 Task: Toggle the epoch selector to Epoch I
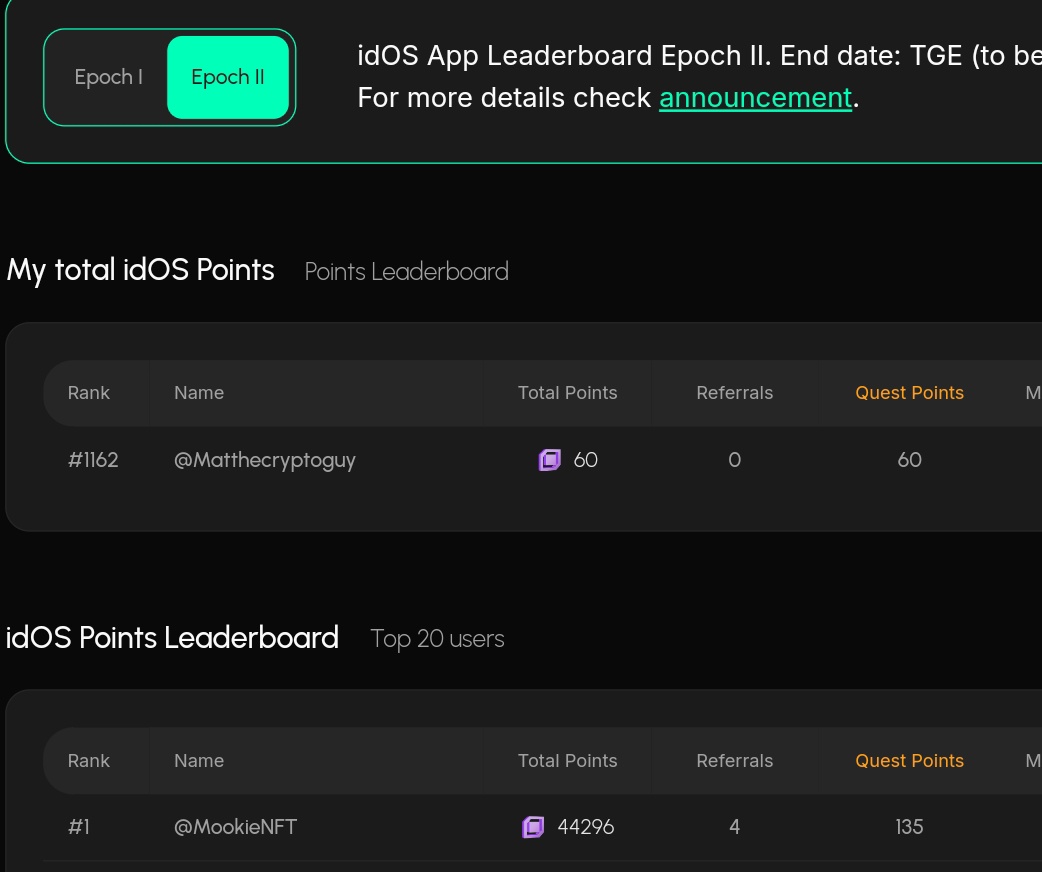point(108,77)
